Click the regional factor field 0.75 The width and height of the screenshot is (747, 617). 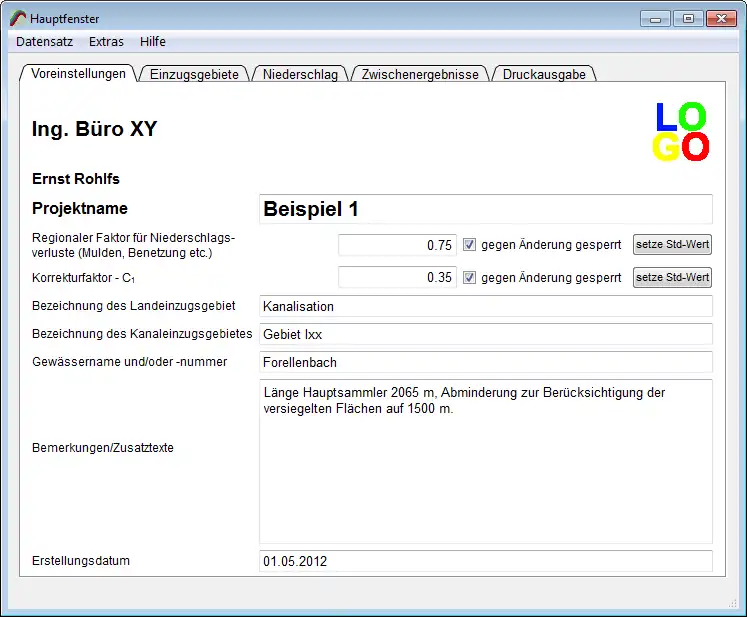(397, 245)
